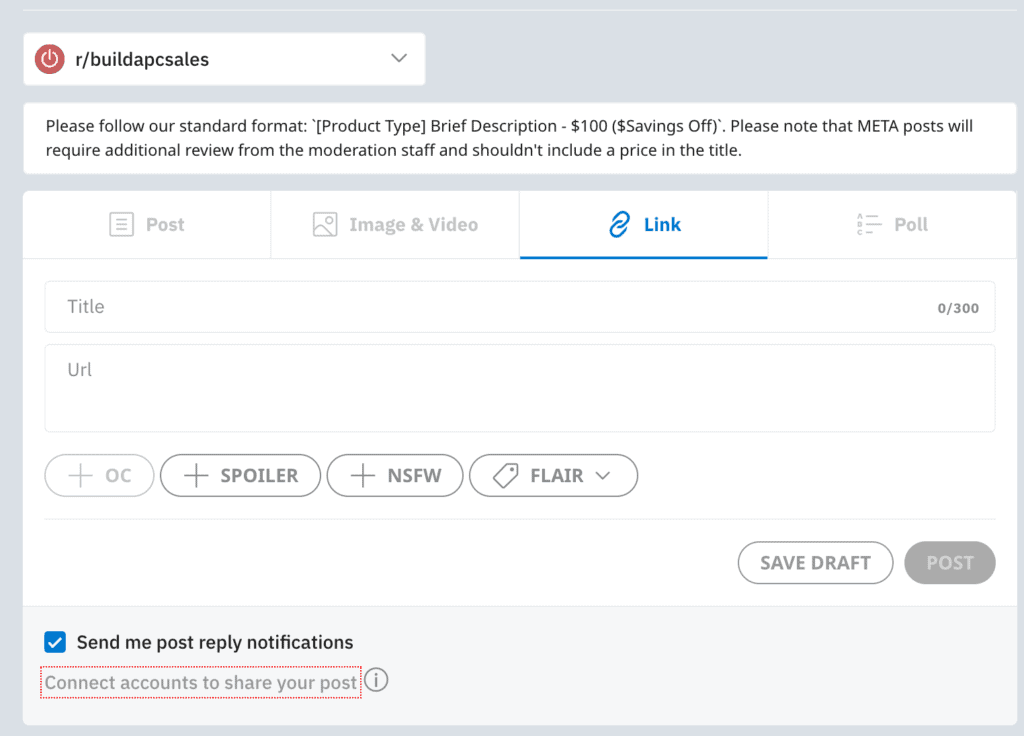Open Connect accounts to share your post
Viewport: 1024px width, 736px height.
click(x=200, y=683)
